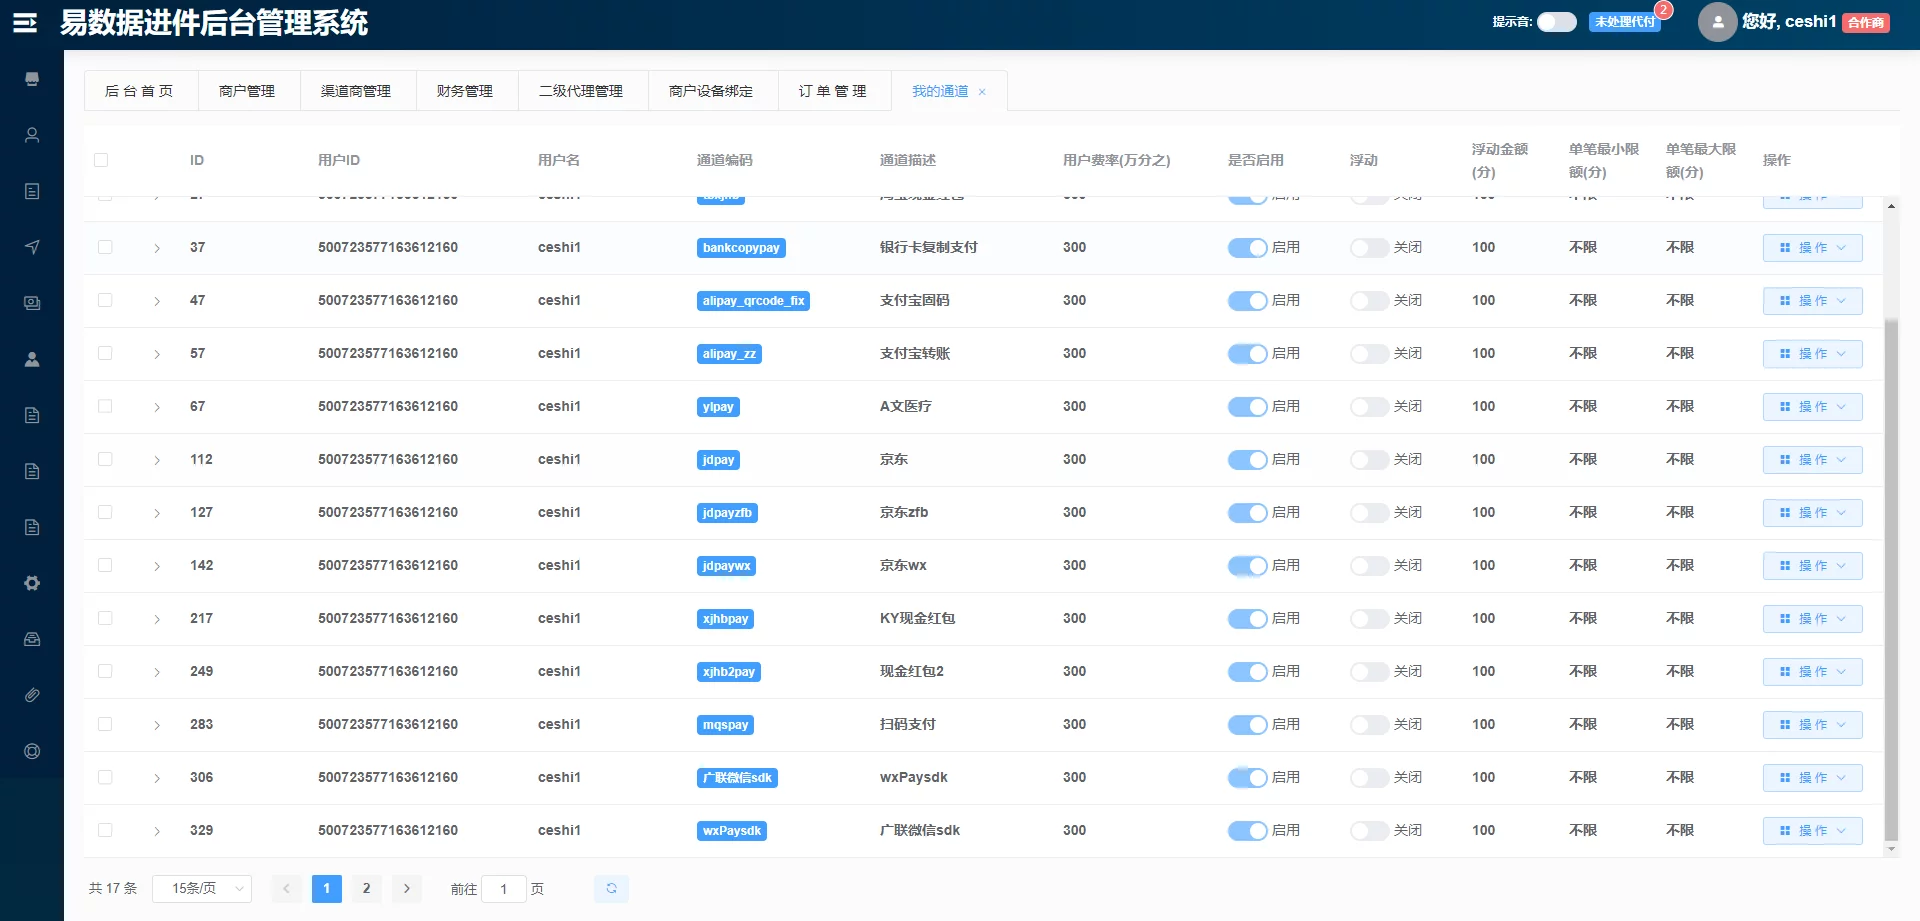
Task: Click the 未处理代付 notification button
Action: coord(1624,22)
